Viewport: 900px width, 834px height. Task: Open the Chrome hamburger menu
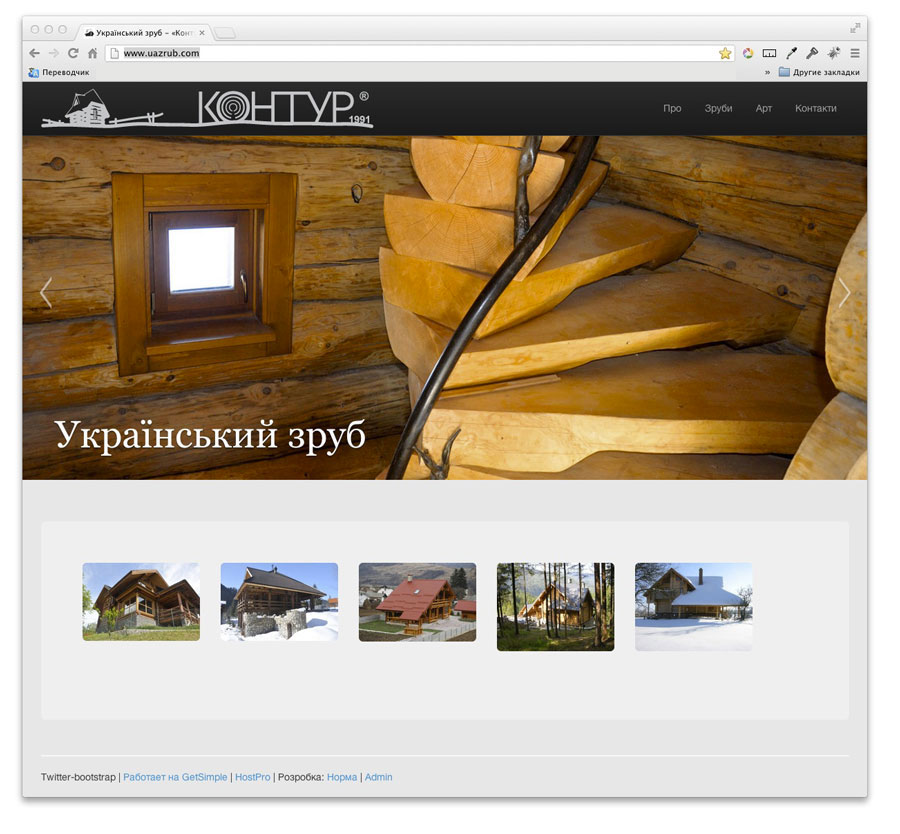855,53
